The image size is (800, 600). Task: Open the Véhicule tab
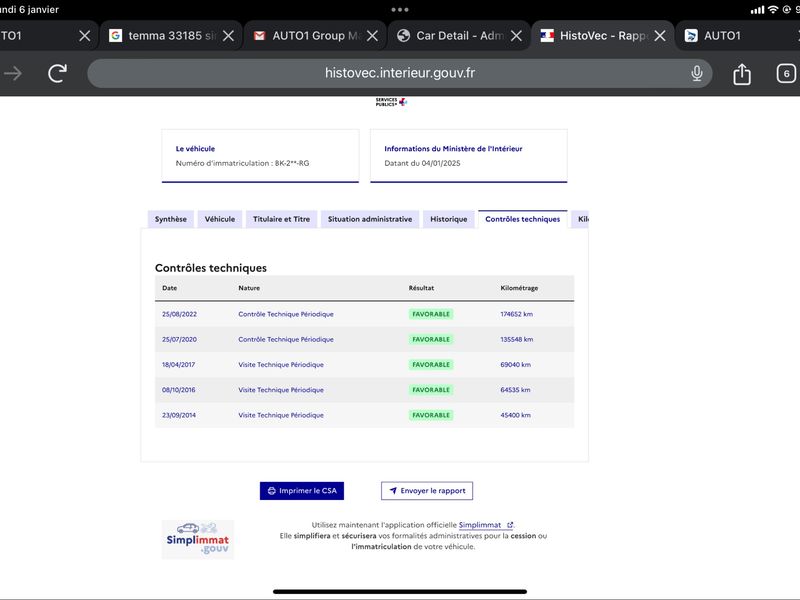220,219
